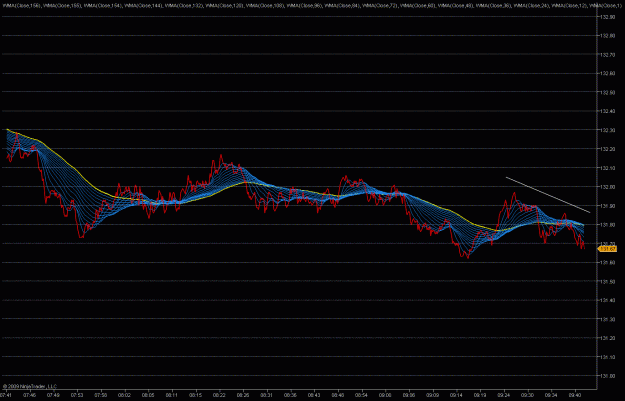Click the 132.00 price axis label
This screenshot has height=401, width=625.
click(607, 187)
